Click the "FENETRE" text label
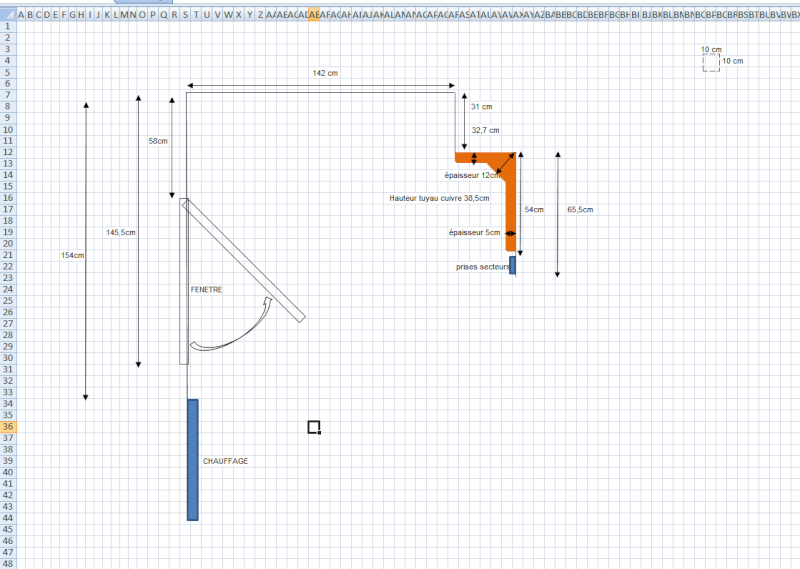Image resolution: width=800 pixels, height=569 pixels. click(x=207, y=289)
